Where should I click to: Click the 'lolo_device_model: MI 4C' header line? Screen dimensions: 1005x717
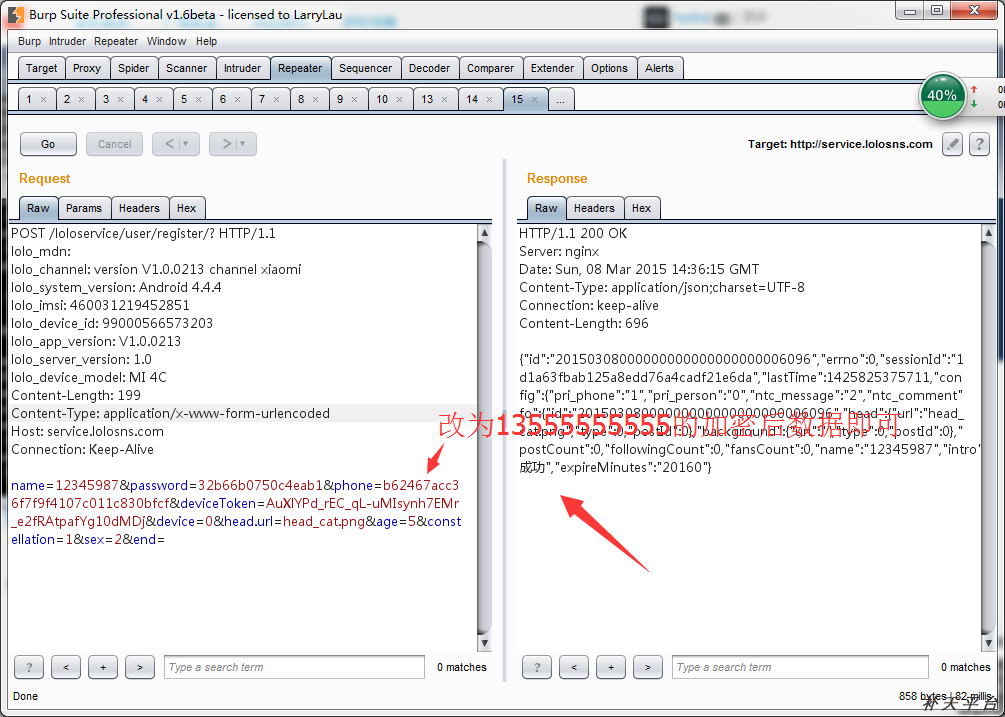click(x=88, y=377)
